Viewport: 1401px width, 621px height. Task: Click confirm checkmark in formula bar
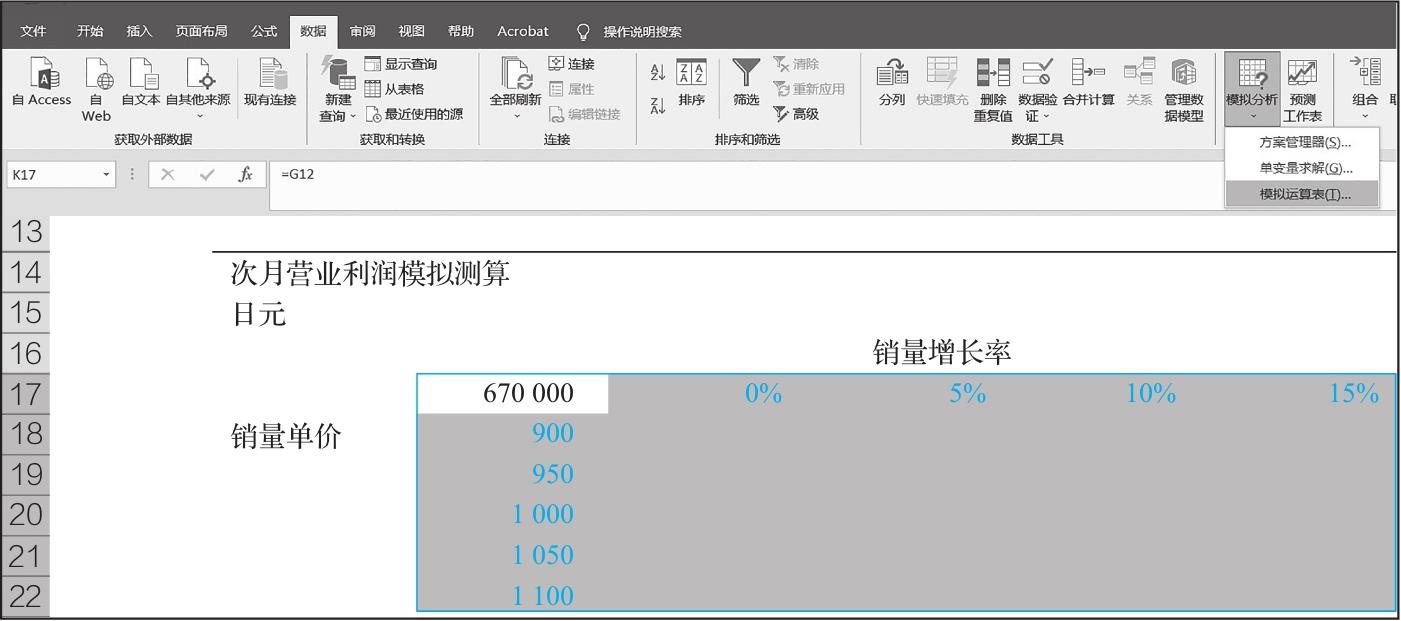[x=207, y=174]
